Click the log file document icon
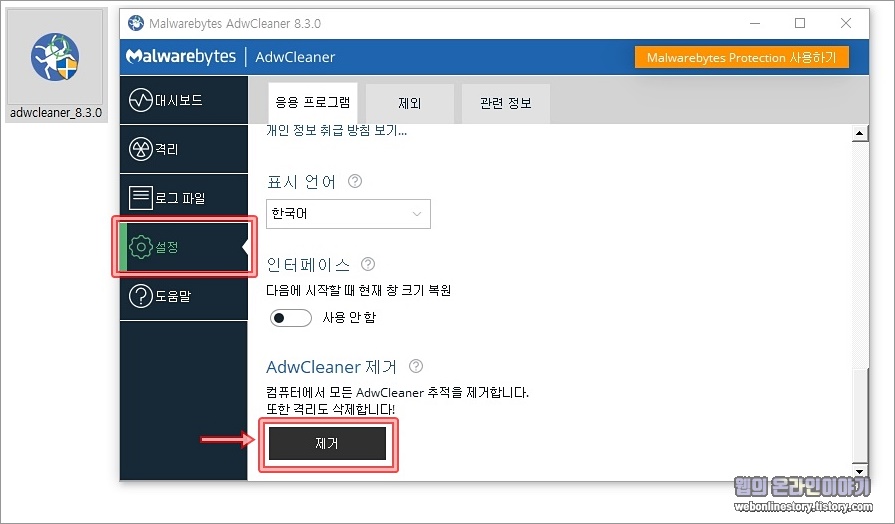Viewport: 895px width, 524px height. (140, 198)
